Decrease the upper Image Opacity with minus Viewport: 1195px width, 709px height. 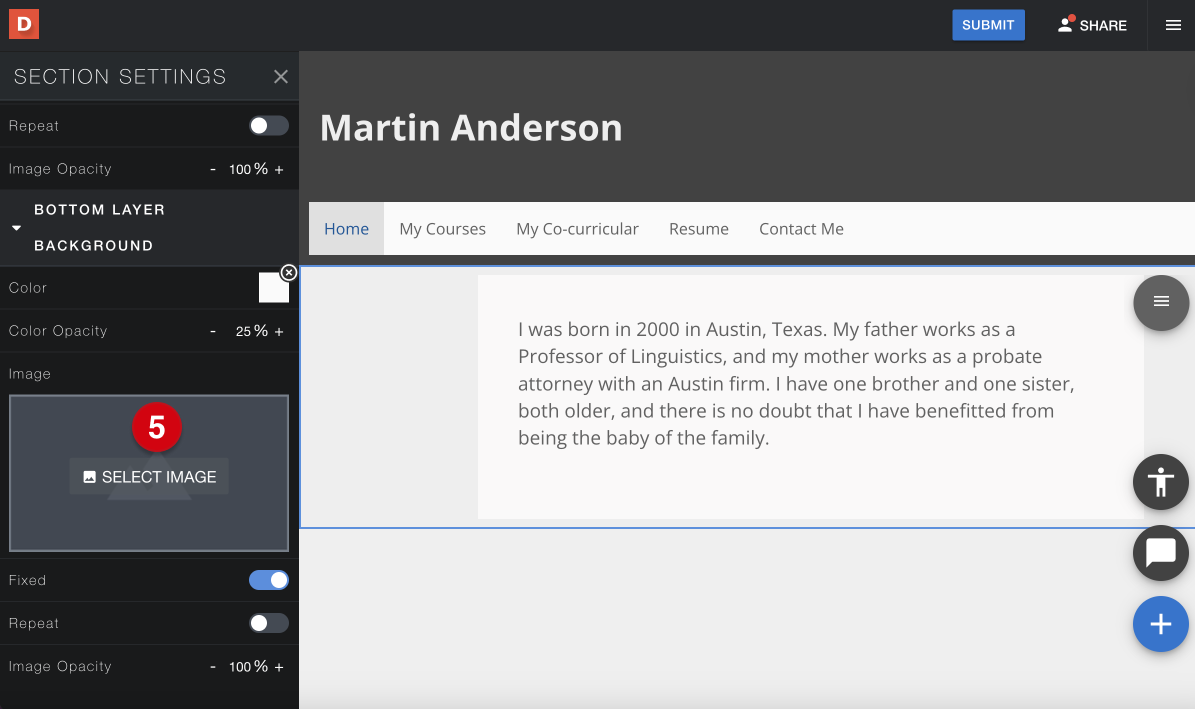(x=213, y=169)
